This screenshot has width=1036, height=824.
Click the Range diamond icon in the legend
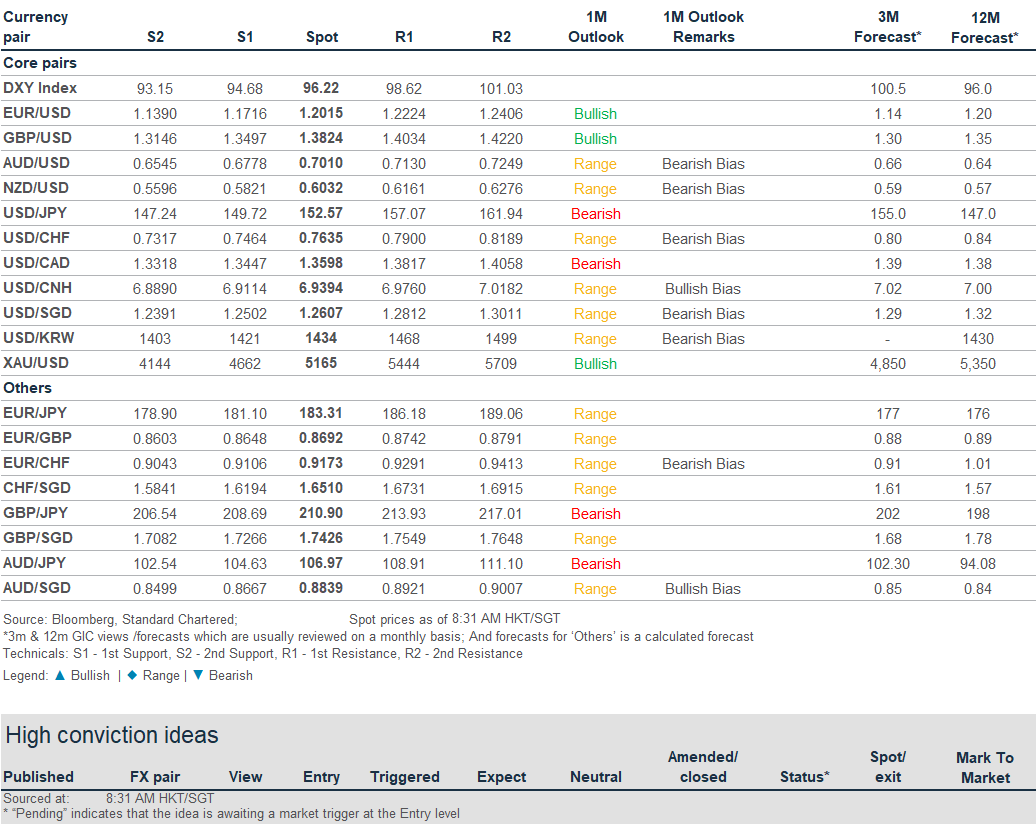click(131, 675)
